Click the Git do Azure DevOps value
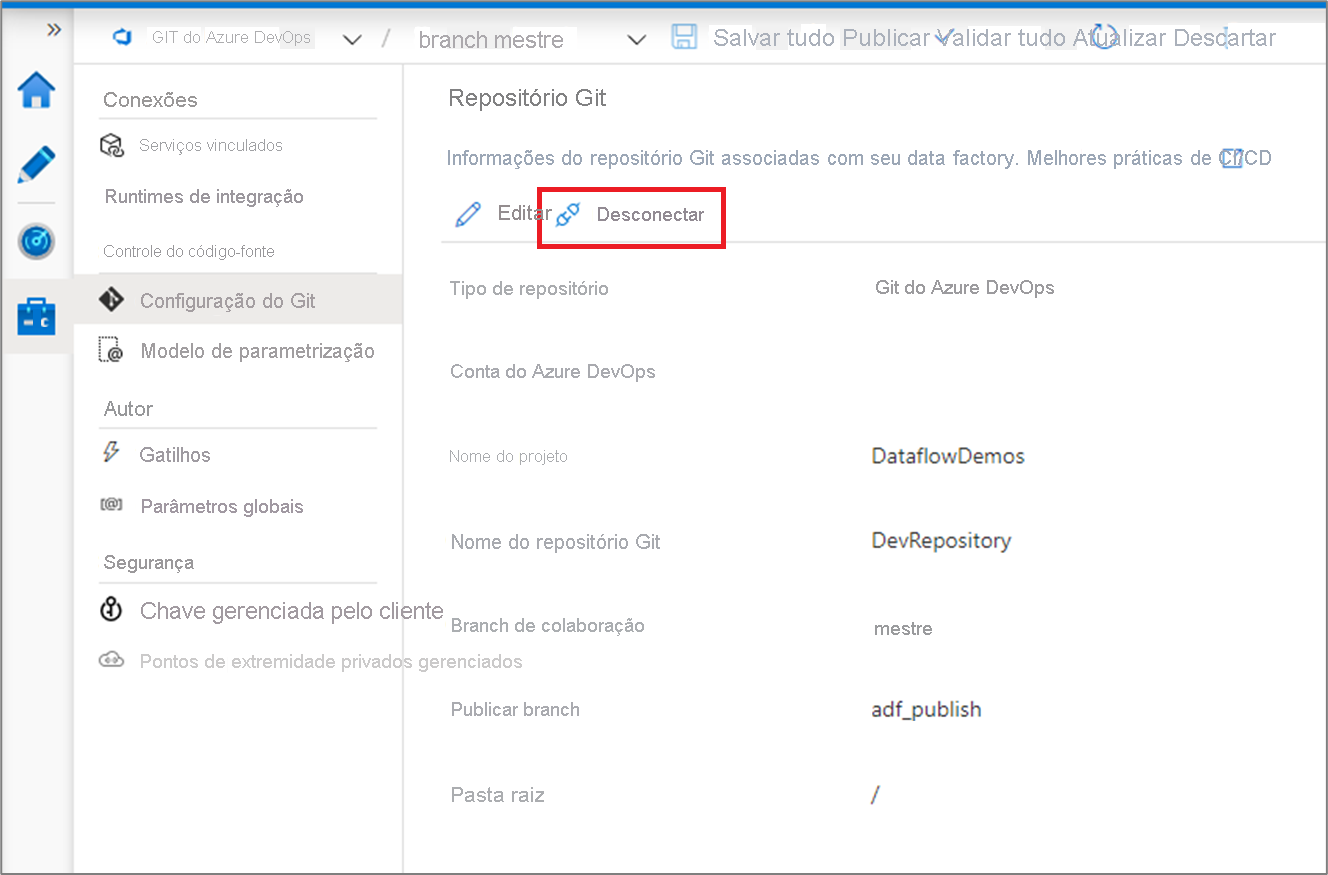The height and width of the screenshot is (875, 1328). [x=965, y=288]
